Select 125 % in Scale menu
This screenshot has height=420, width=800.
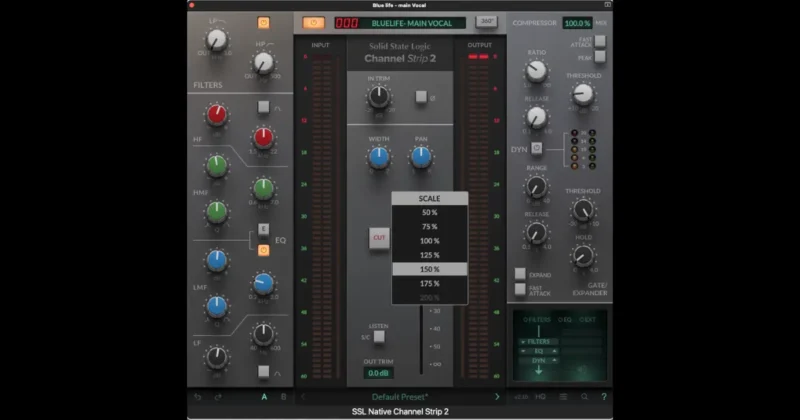pos(430,255)
